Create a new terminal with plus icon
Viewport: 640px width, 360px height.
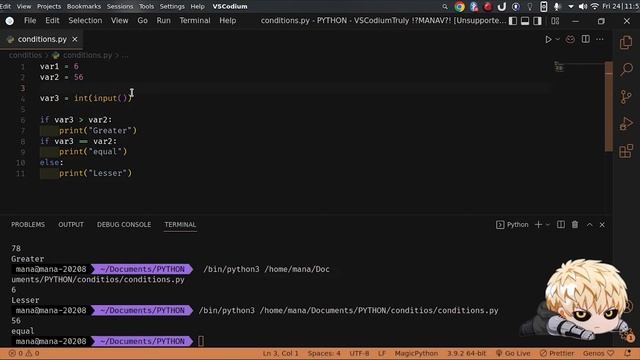point(538,225)
